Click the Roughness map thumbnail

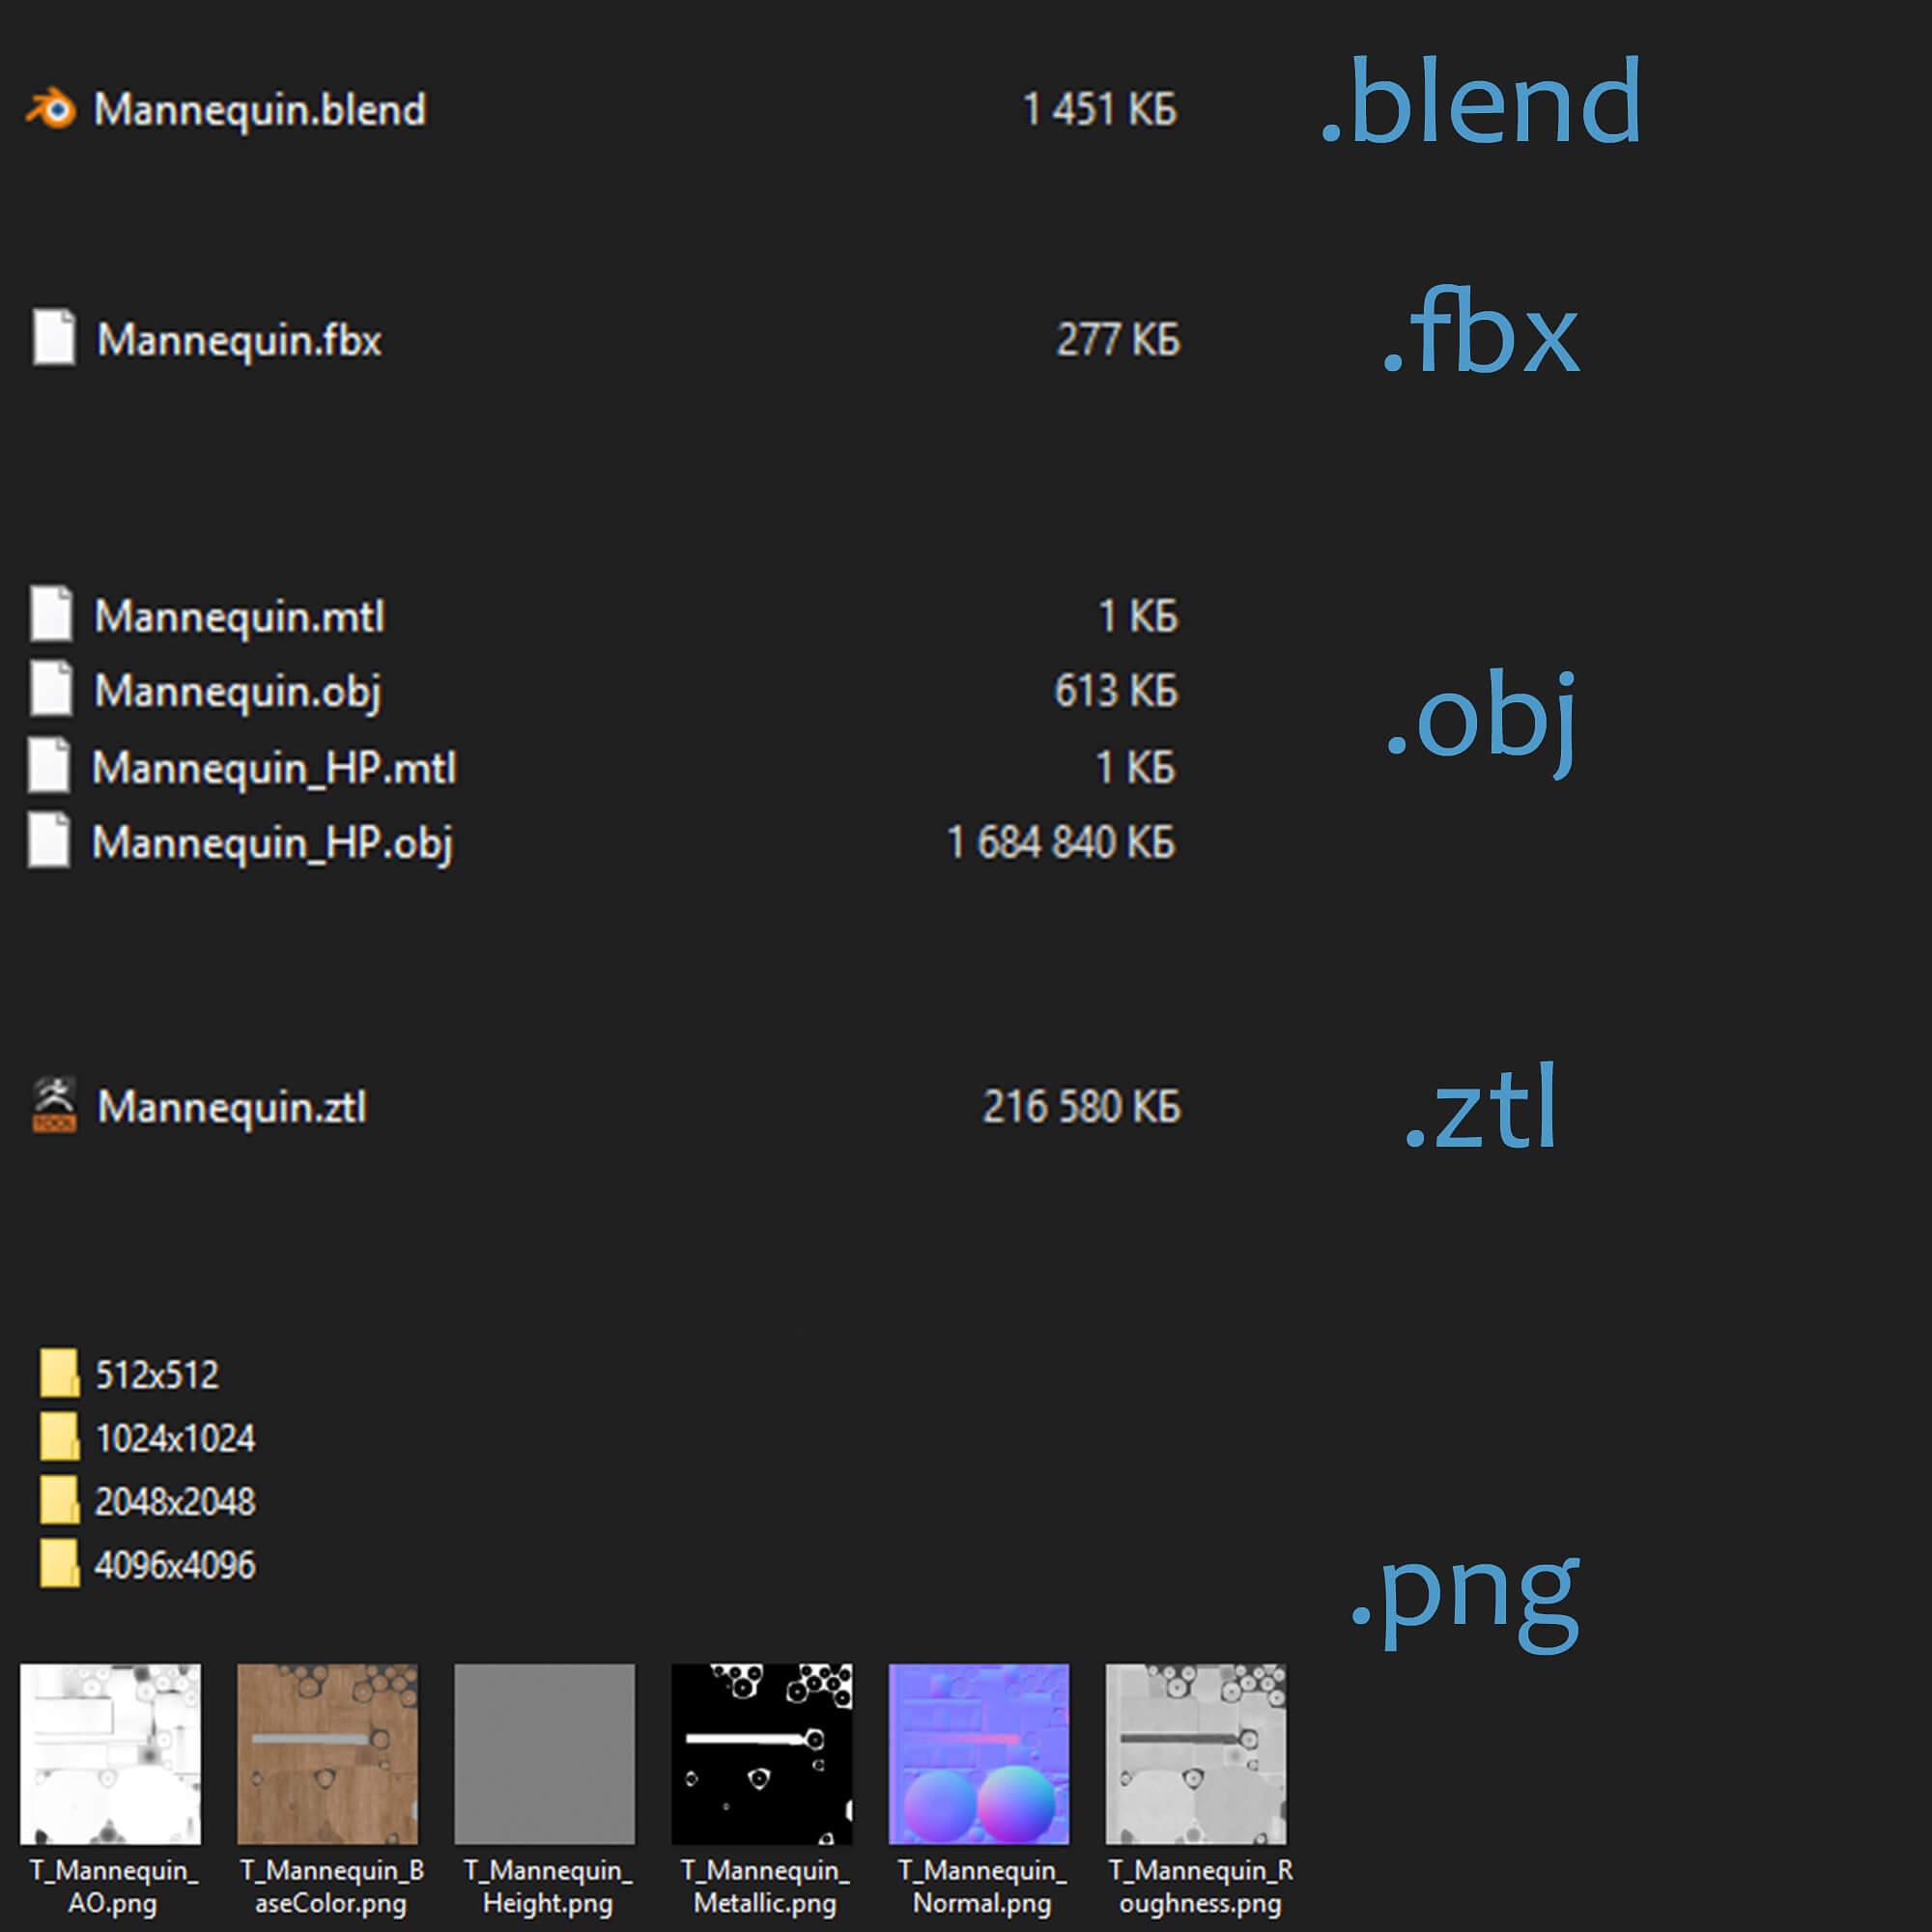click(x=1196, y=1754)
